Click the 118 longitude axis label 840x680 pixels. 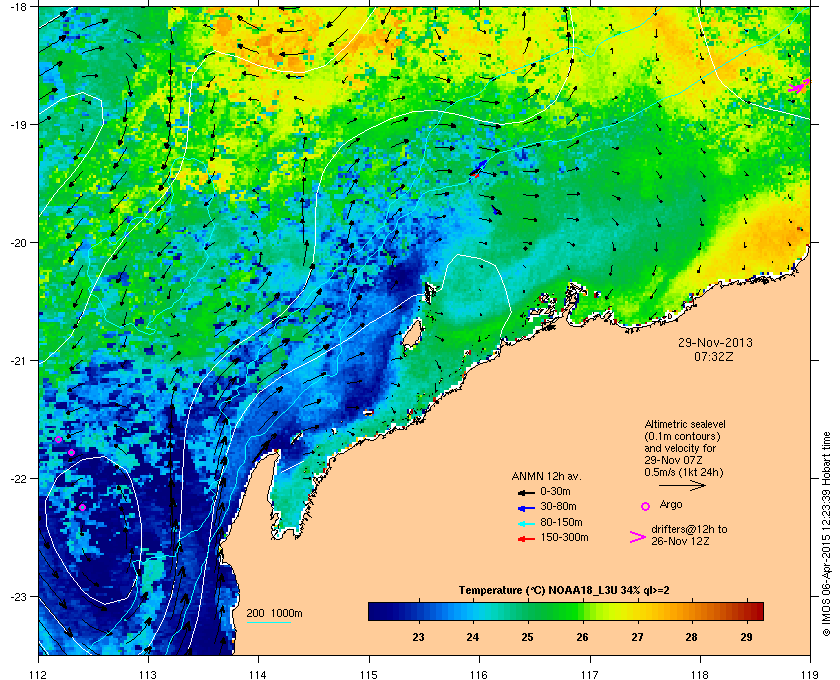700,674
